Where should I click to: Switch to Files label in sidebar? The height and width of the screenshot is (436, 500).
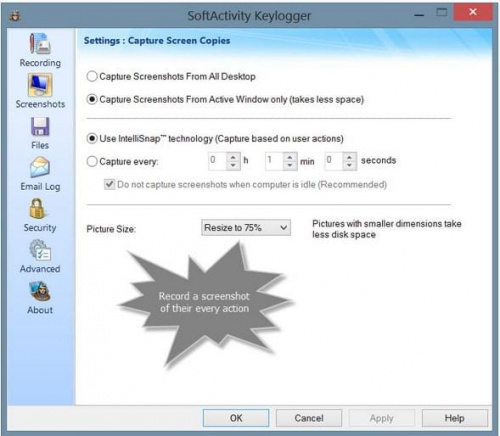coord(40,145)
